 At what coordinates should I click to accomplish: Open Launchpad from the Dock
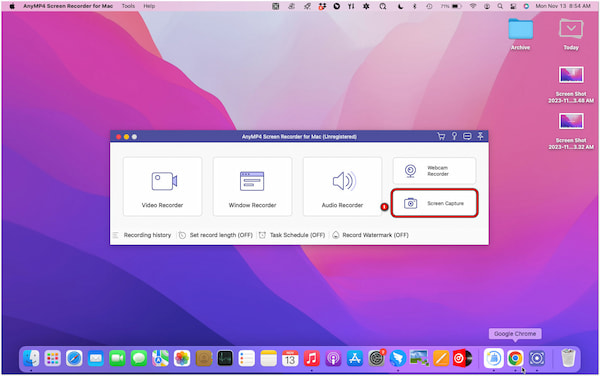52,358
